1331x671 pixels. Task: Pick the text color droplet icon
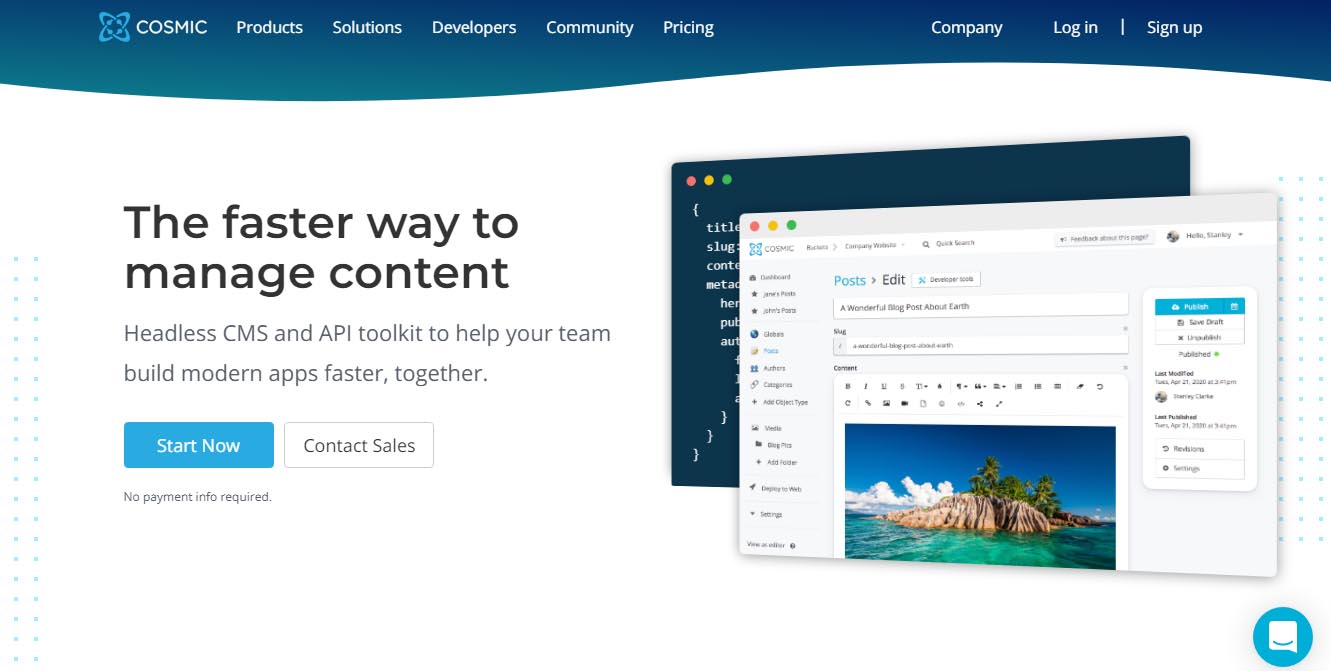[x=940, y=386]
